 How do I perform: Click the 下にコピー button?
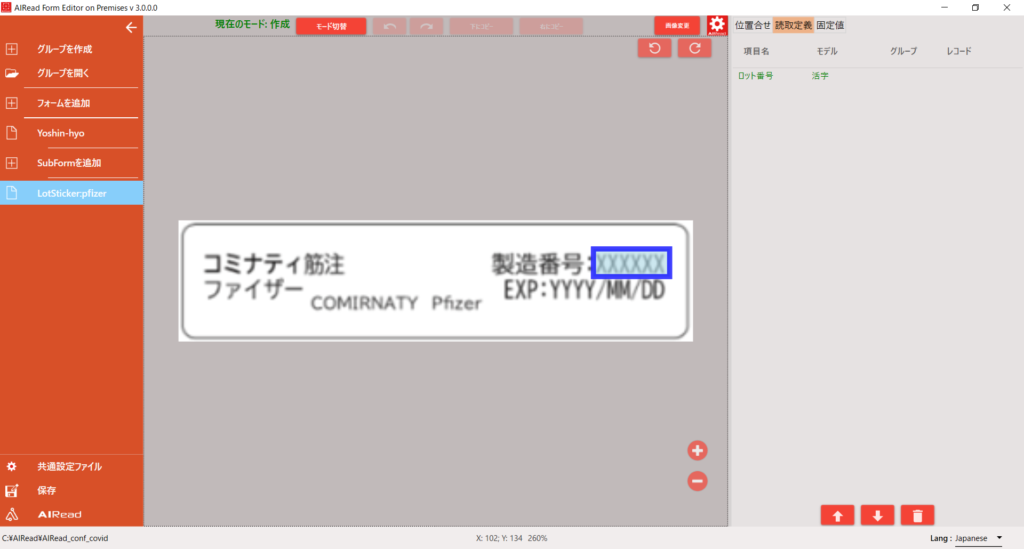[x=481, y=26]
